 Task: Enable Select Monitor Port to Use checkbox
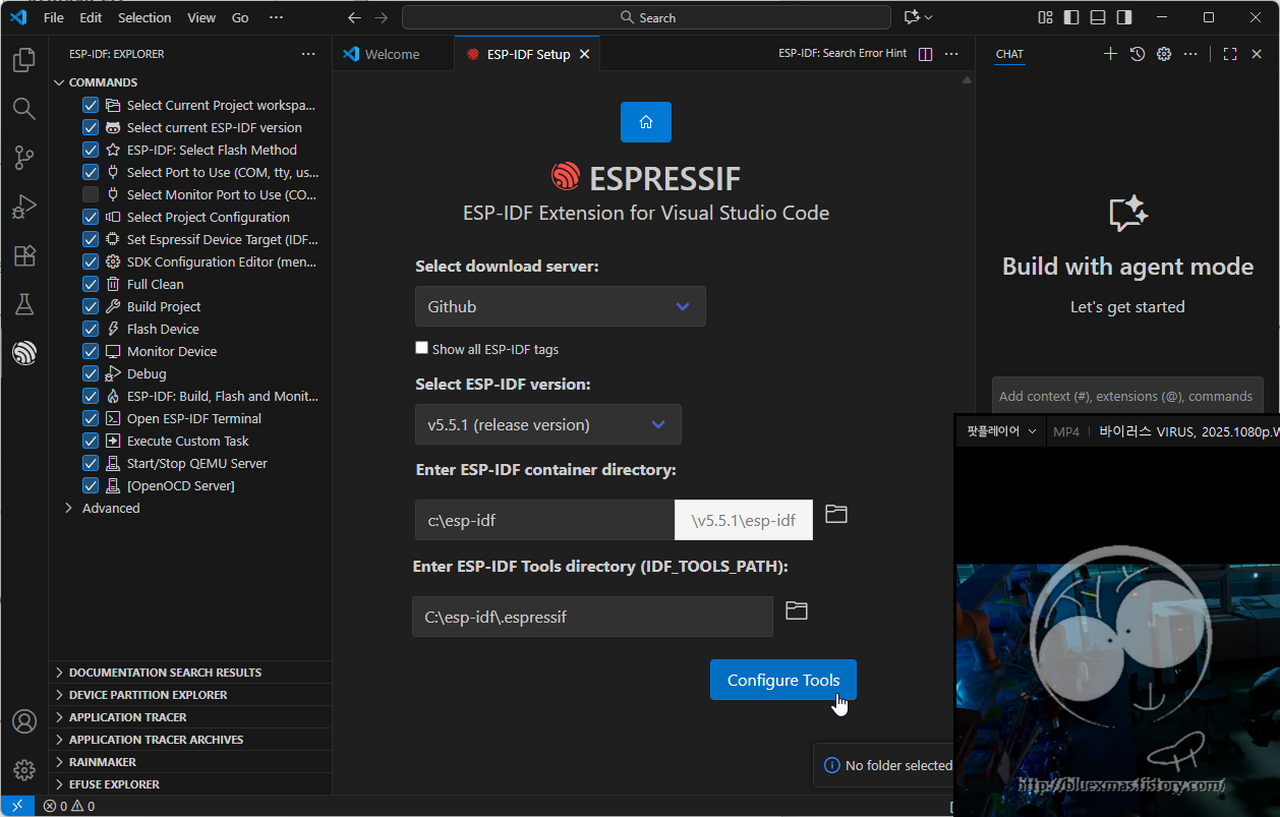(90, 194)
